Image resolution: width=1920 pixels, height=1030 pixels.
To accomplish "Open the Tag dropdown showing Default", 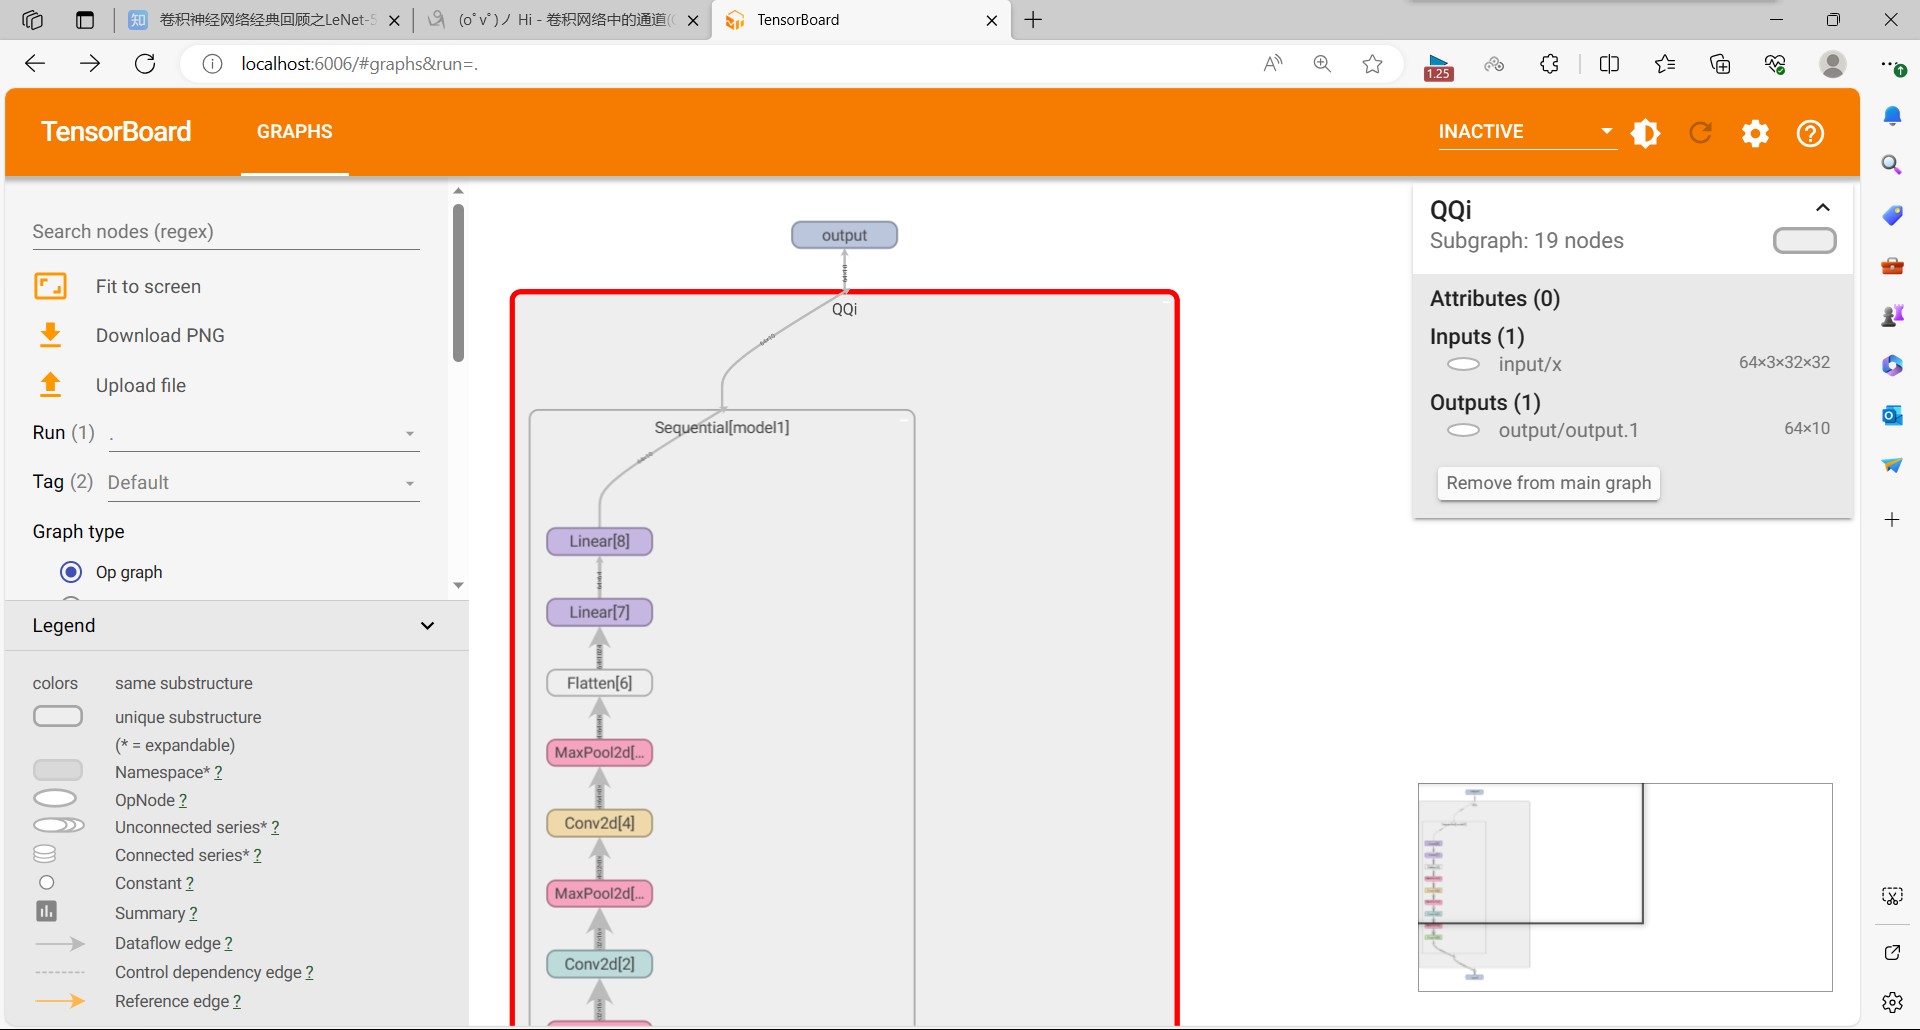I will point(264,483).
